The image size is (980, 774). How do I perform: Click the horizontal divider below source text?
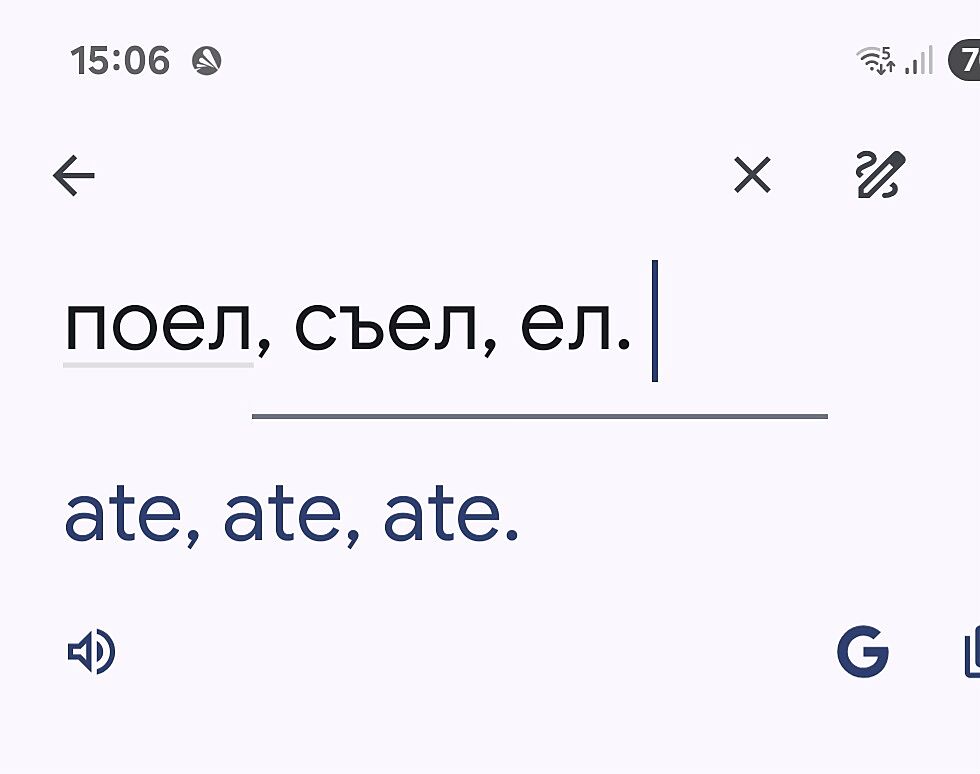click(x=539, y=416)
